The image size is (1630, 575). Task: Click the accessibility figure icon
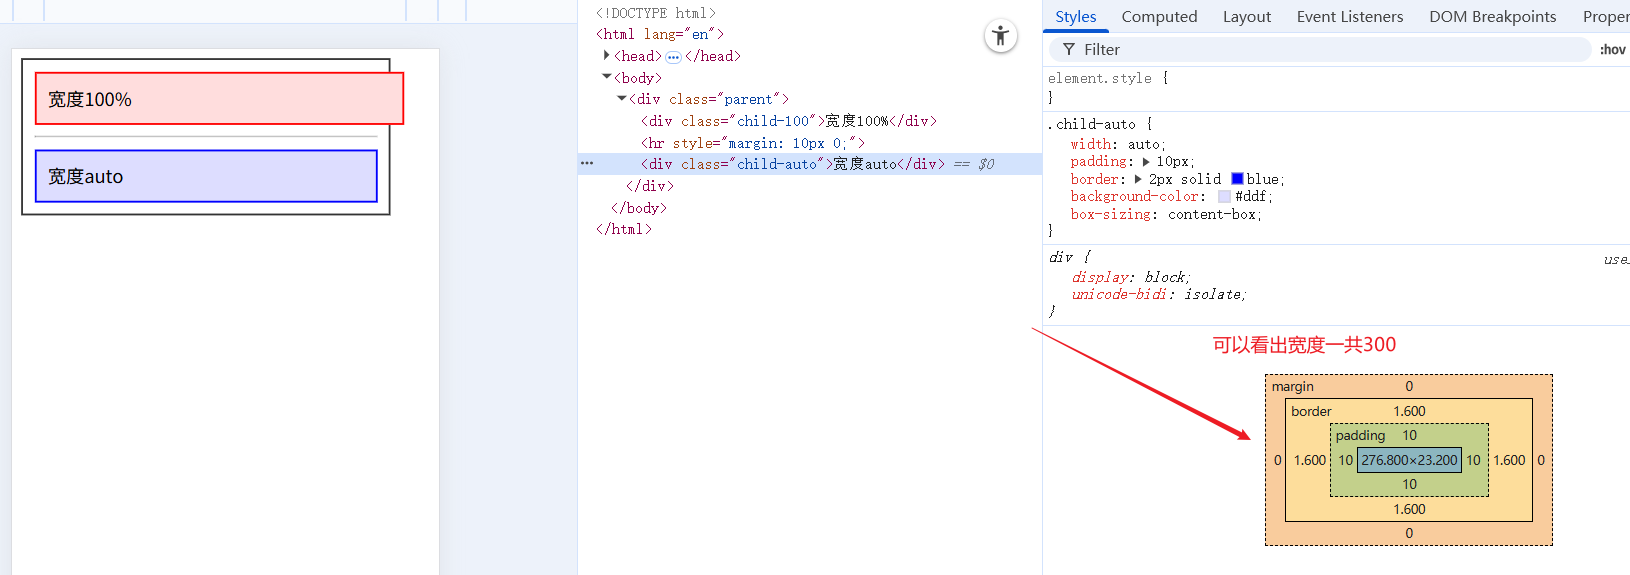pos(1000,36)
